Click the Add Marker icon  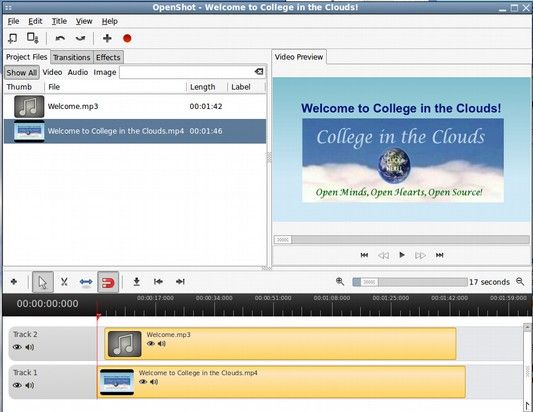point(136,282)
